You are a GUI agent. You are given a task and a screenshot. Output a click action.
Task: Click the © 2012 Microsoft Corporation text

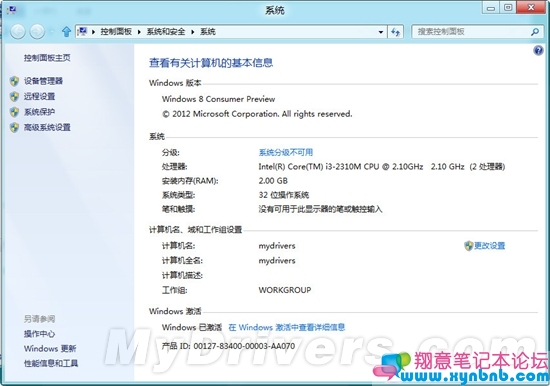pyautogui.click(x=257, y=114)
